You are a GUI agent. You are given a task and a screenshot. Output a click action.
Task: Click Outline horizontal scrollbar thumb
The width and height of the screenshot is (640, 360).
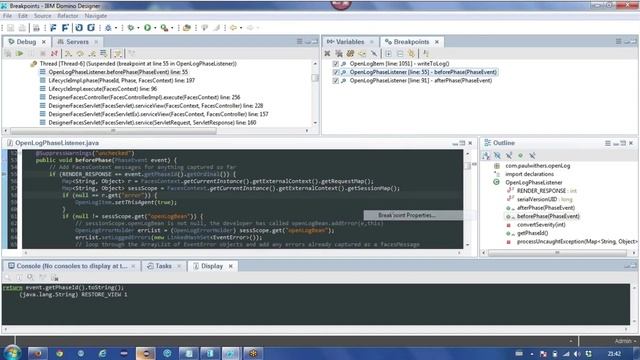(x=557, y=253)
